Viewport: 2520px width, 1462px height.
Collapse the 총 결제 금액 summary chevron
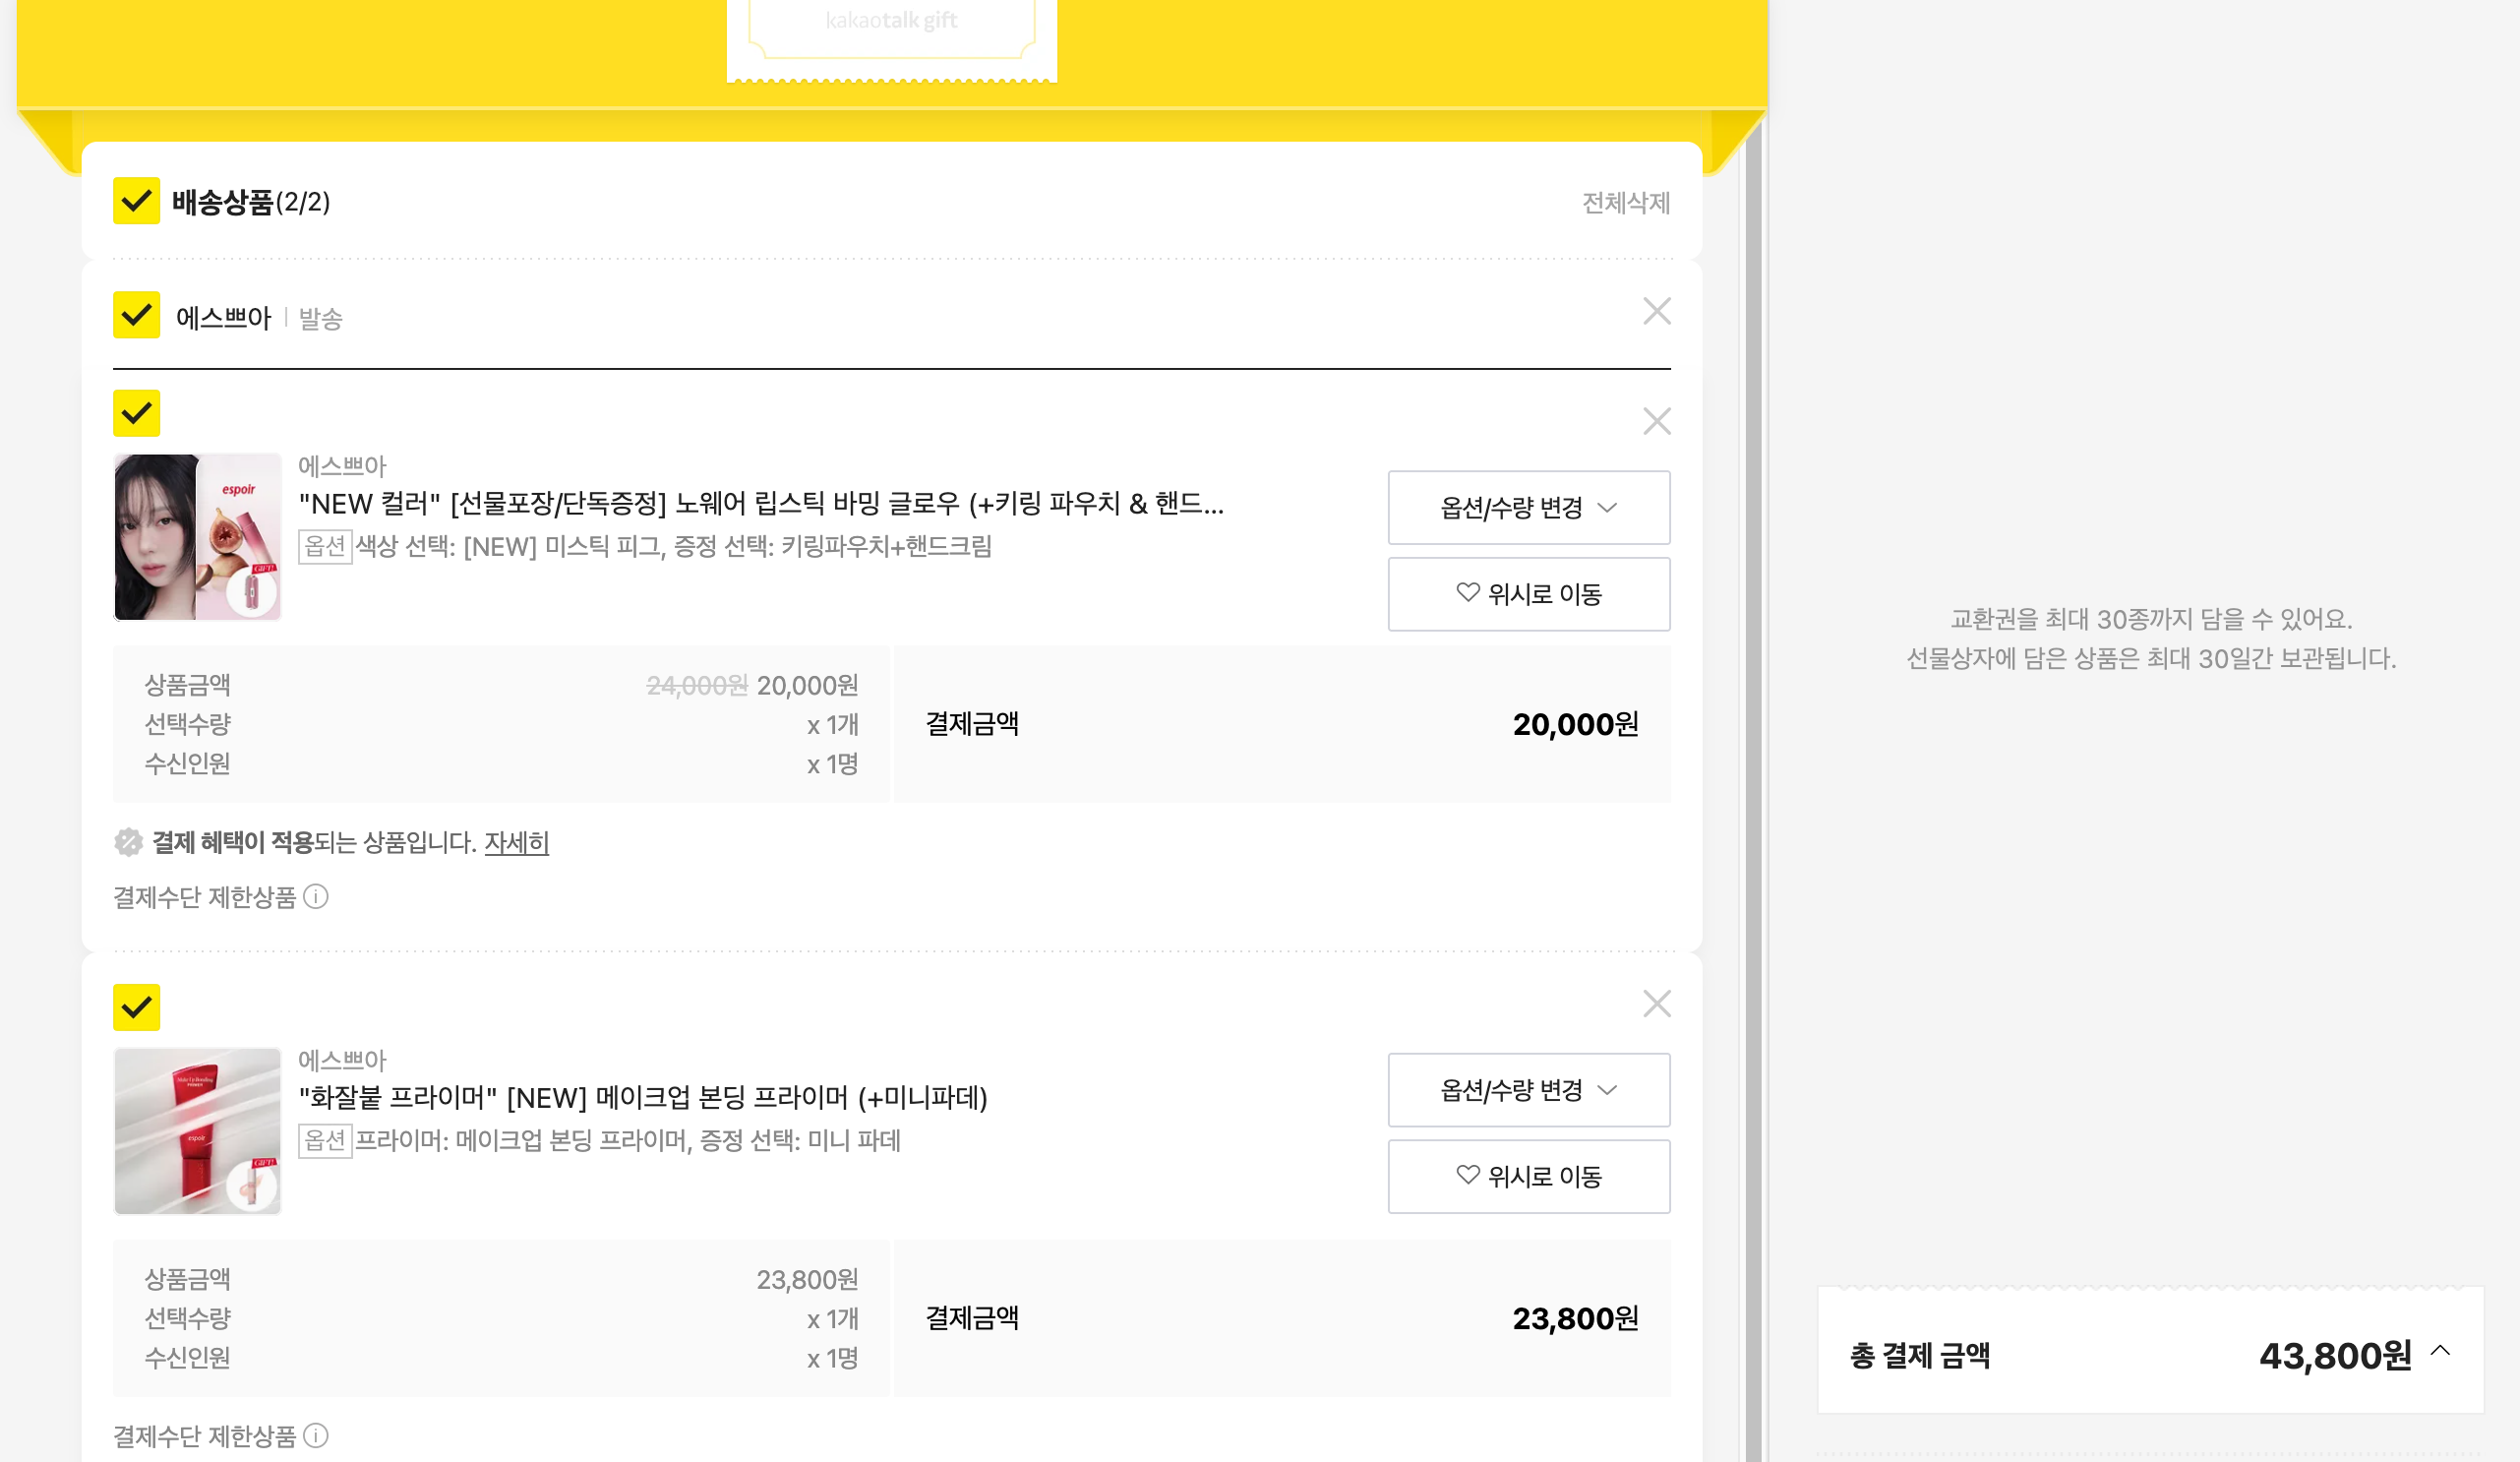tap(2440, 1352)
